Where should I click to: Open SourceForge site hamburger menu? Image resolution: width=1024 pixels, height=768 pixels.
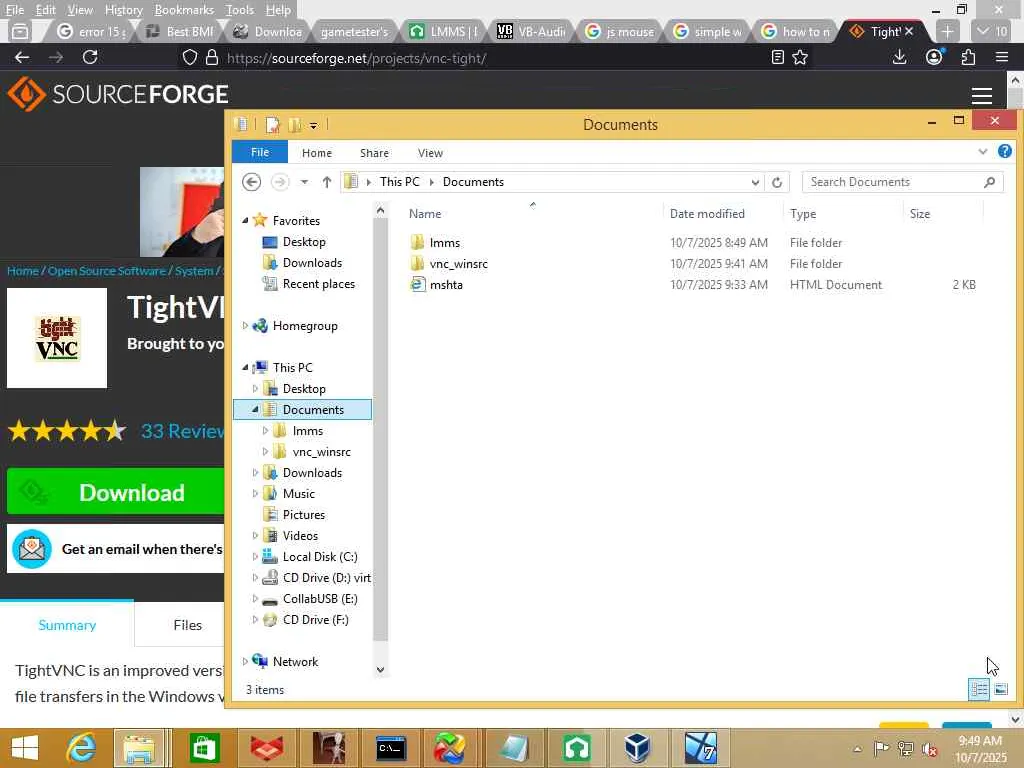tap(982, 95)
